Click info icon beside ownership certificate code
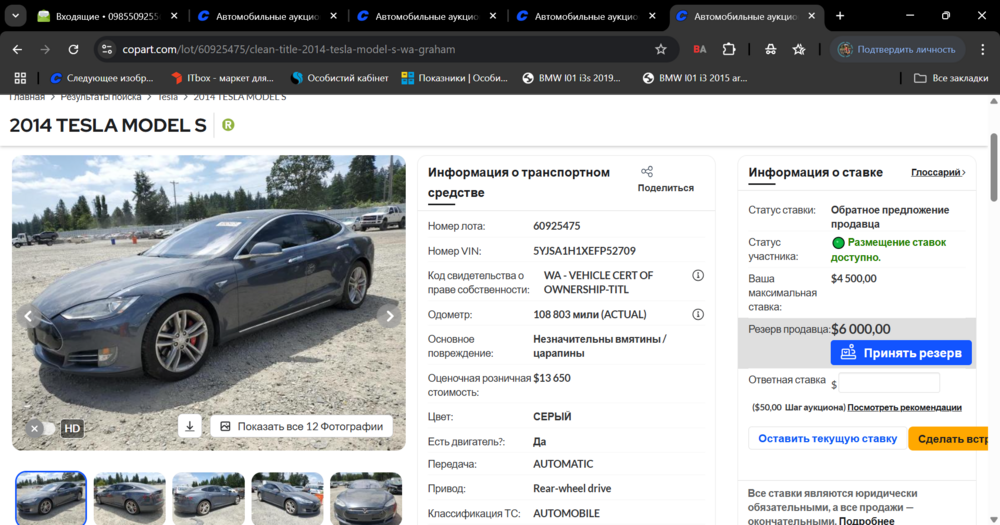Image resolution: width=1000 pixels, height=525 pixels. (x=698, y=275)
